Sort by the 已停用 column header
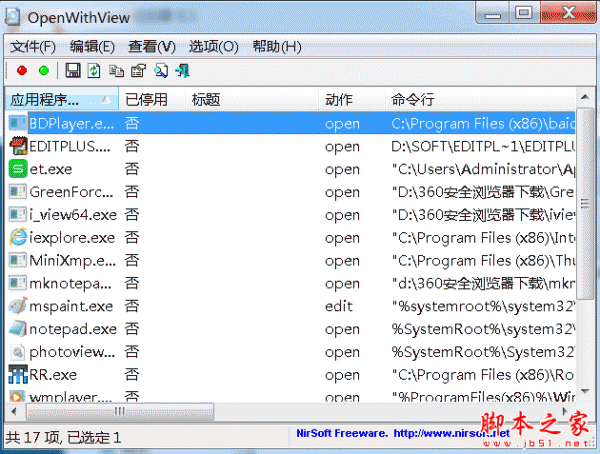Viewport: 600px width, 454px height. (x=152, y=100)
